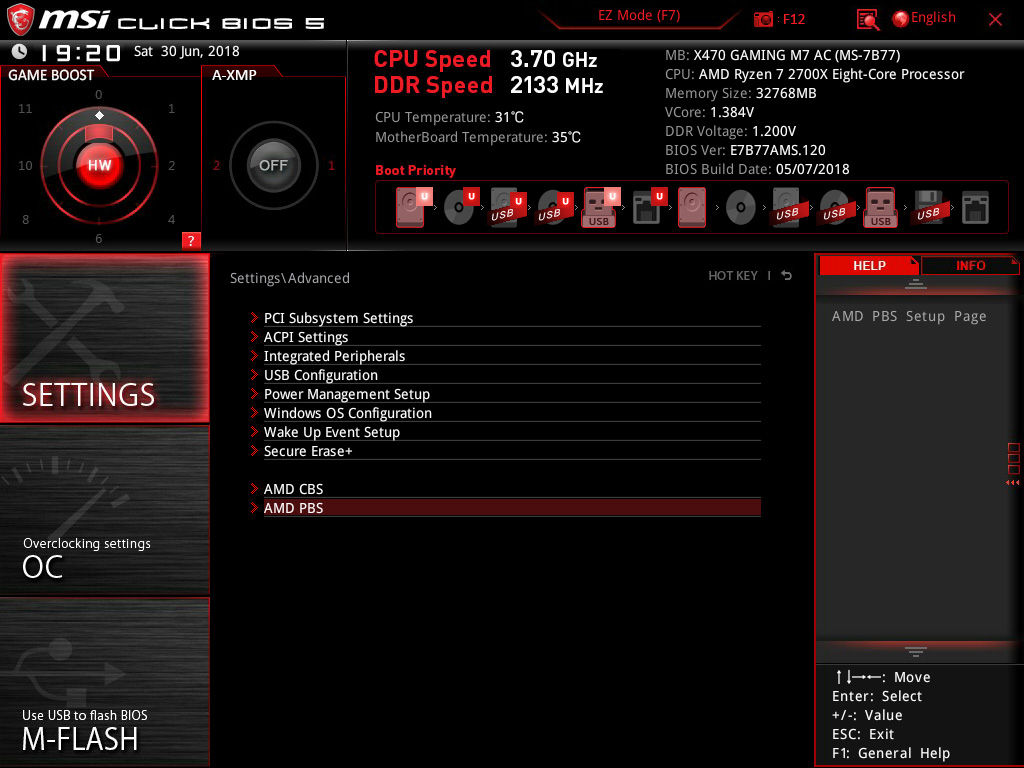Screen dimensions: 1024x768
Task: Open the SETTINGS section
Action: [104, 338]
